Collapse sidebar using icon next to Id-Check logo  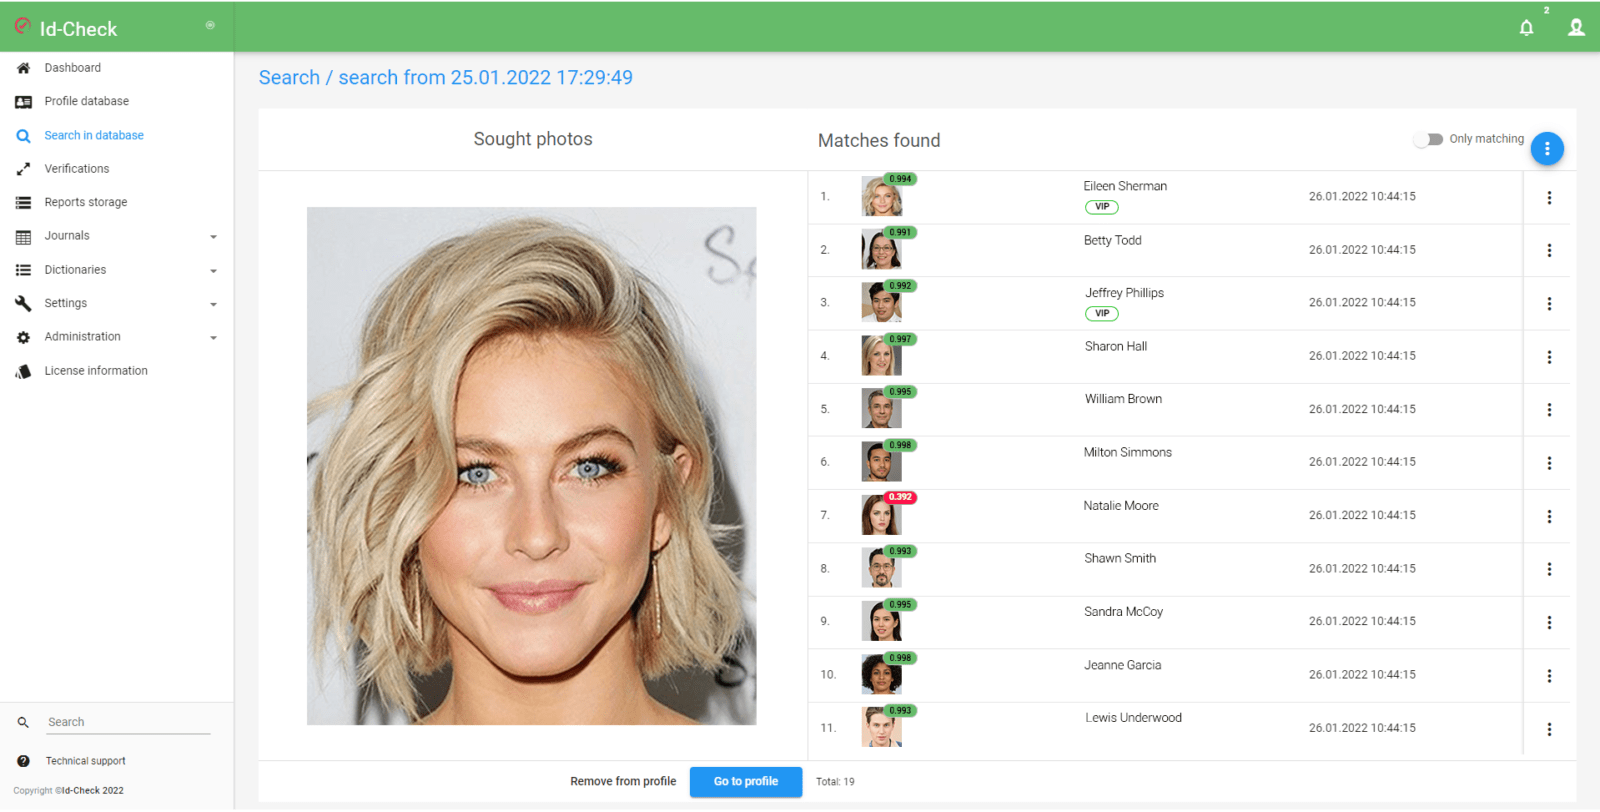[210, 25]
